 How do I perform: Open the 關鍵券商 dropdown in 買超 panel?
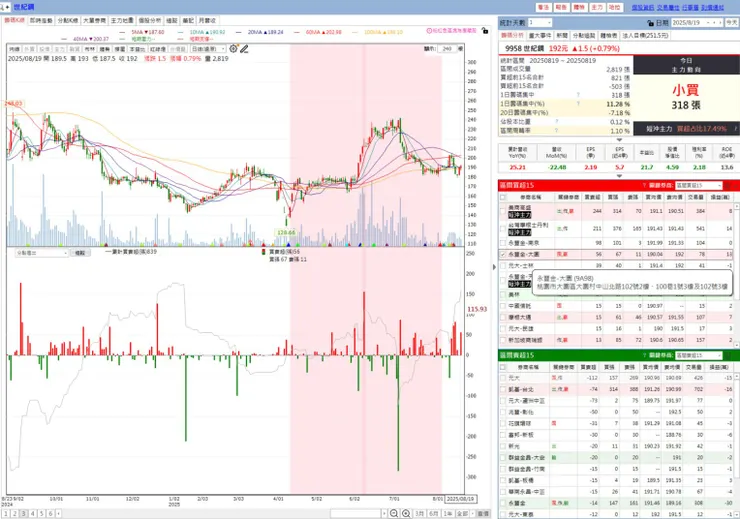point(698,185)
